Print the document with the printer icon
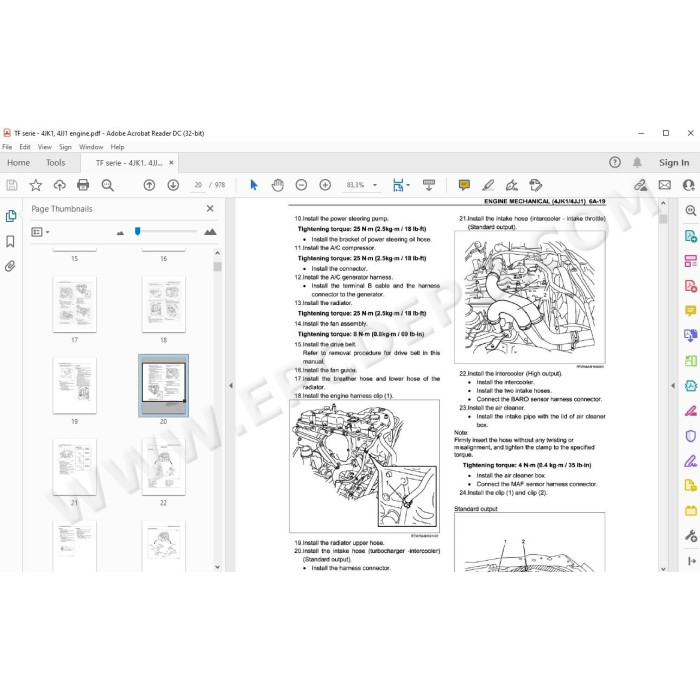The height and width of the screenshot is (700, 700). click(83, 185)
